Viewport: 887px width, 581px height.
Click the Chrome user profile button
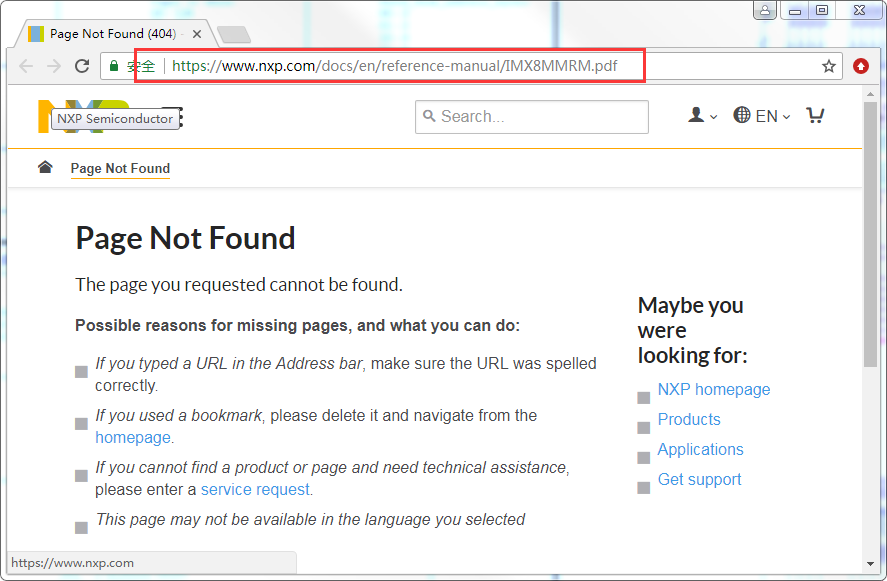[765, 10]
